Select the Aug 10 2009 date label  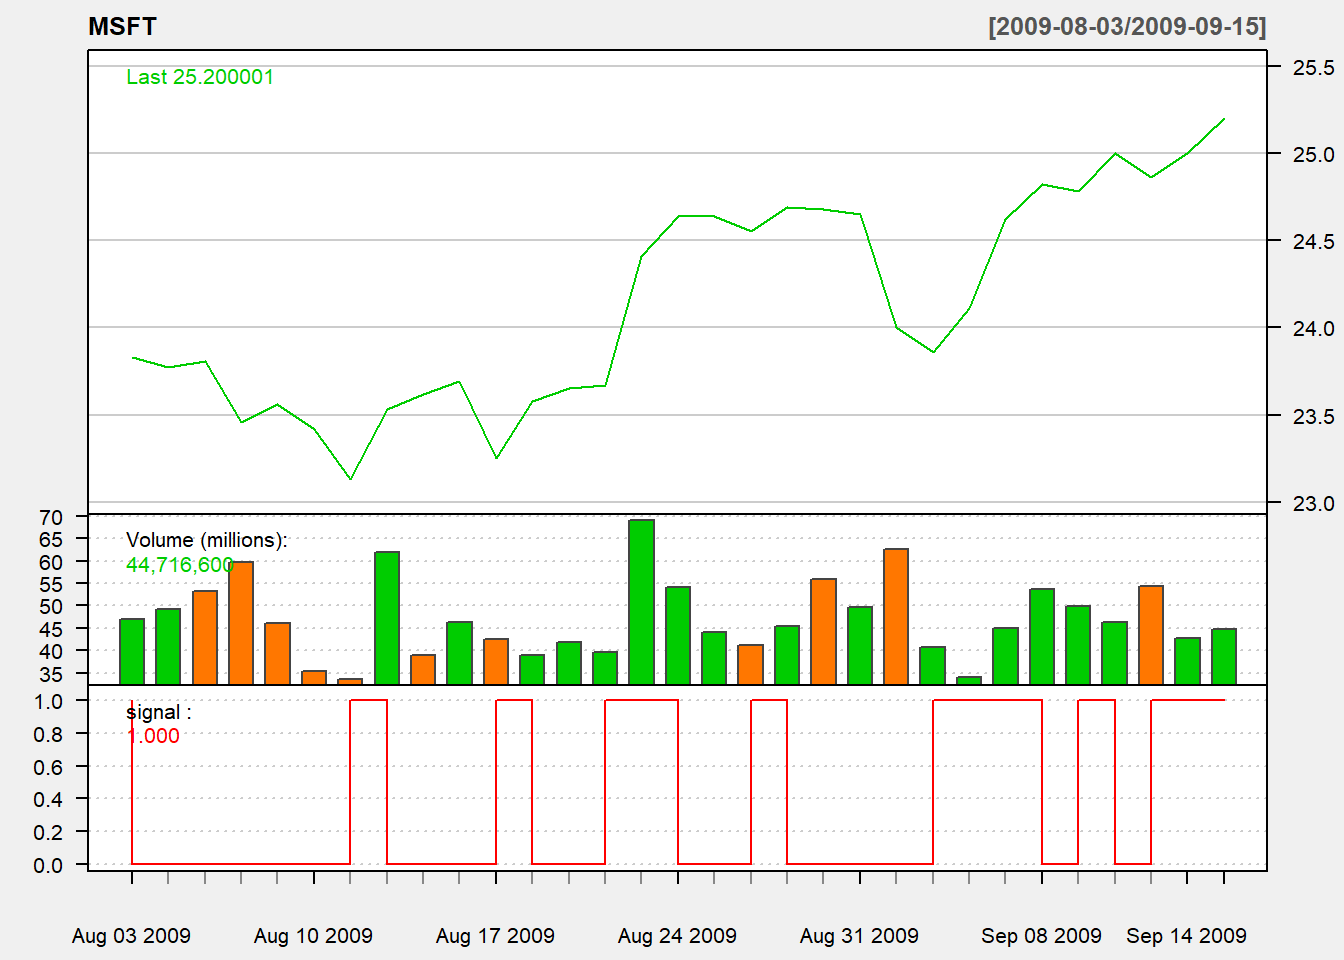point(313,936)
